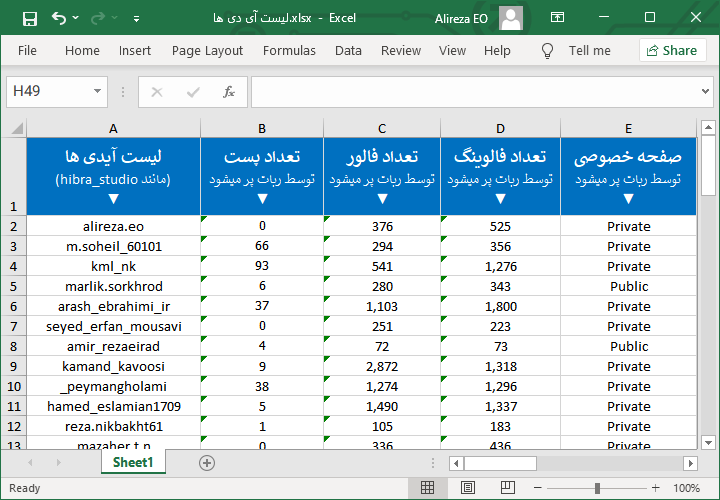
Task: Select the cell containing marlik.sorkhrod
Action: click(x=113, y=286)
